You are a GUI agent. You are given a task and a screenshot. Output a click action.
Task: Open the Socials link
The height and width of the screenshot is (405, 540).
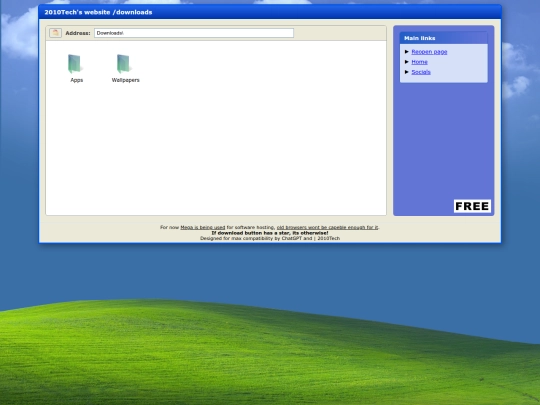pyautogui.click(x=421, y=72)
